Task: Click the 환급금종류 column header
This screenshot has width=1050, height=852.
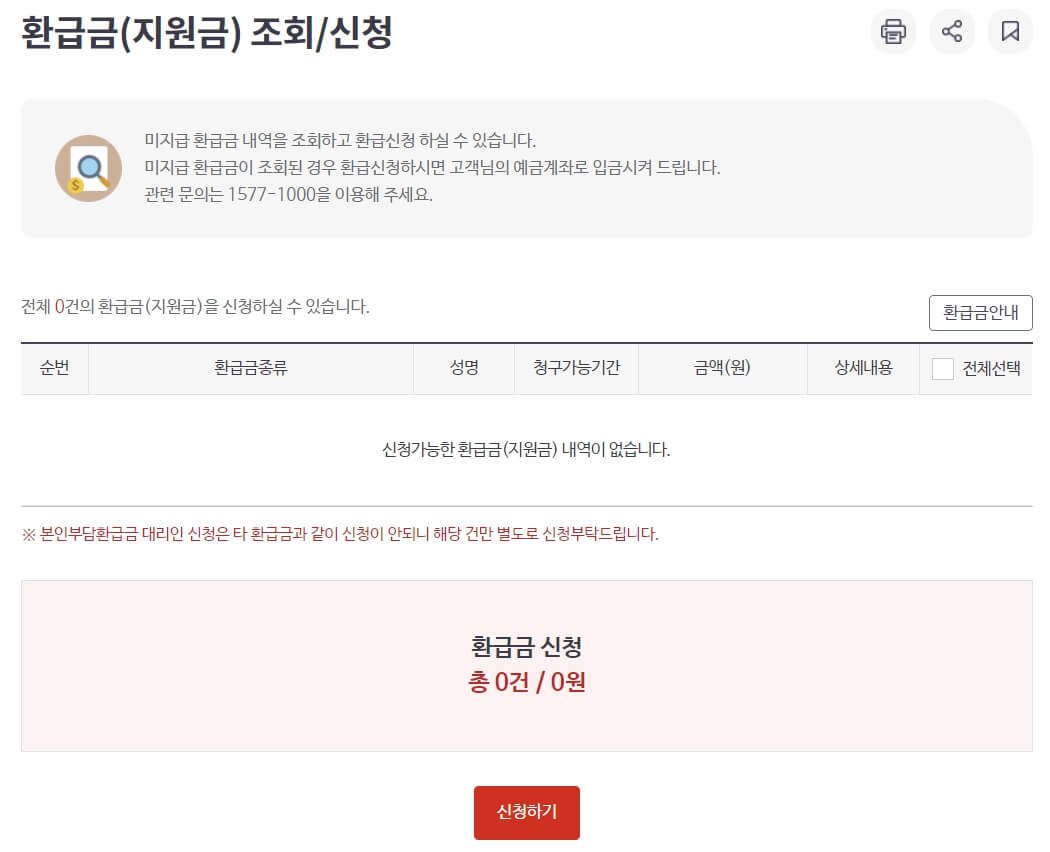Action: pos(253,368)
